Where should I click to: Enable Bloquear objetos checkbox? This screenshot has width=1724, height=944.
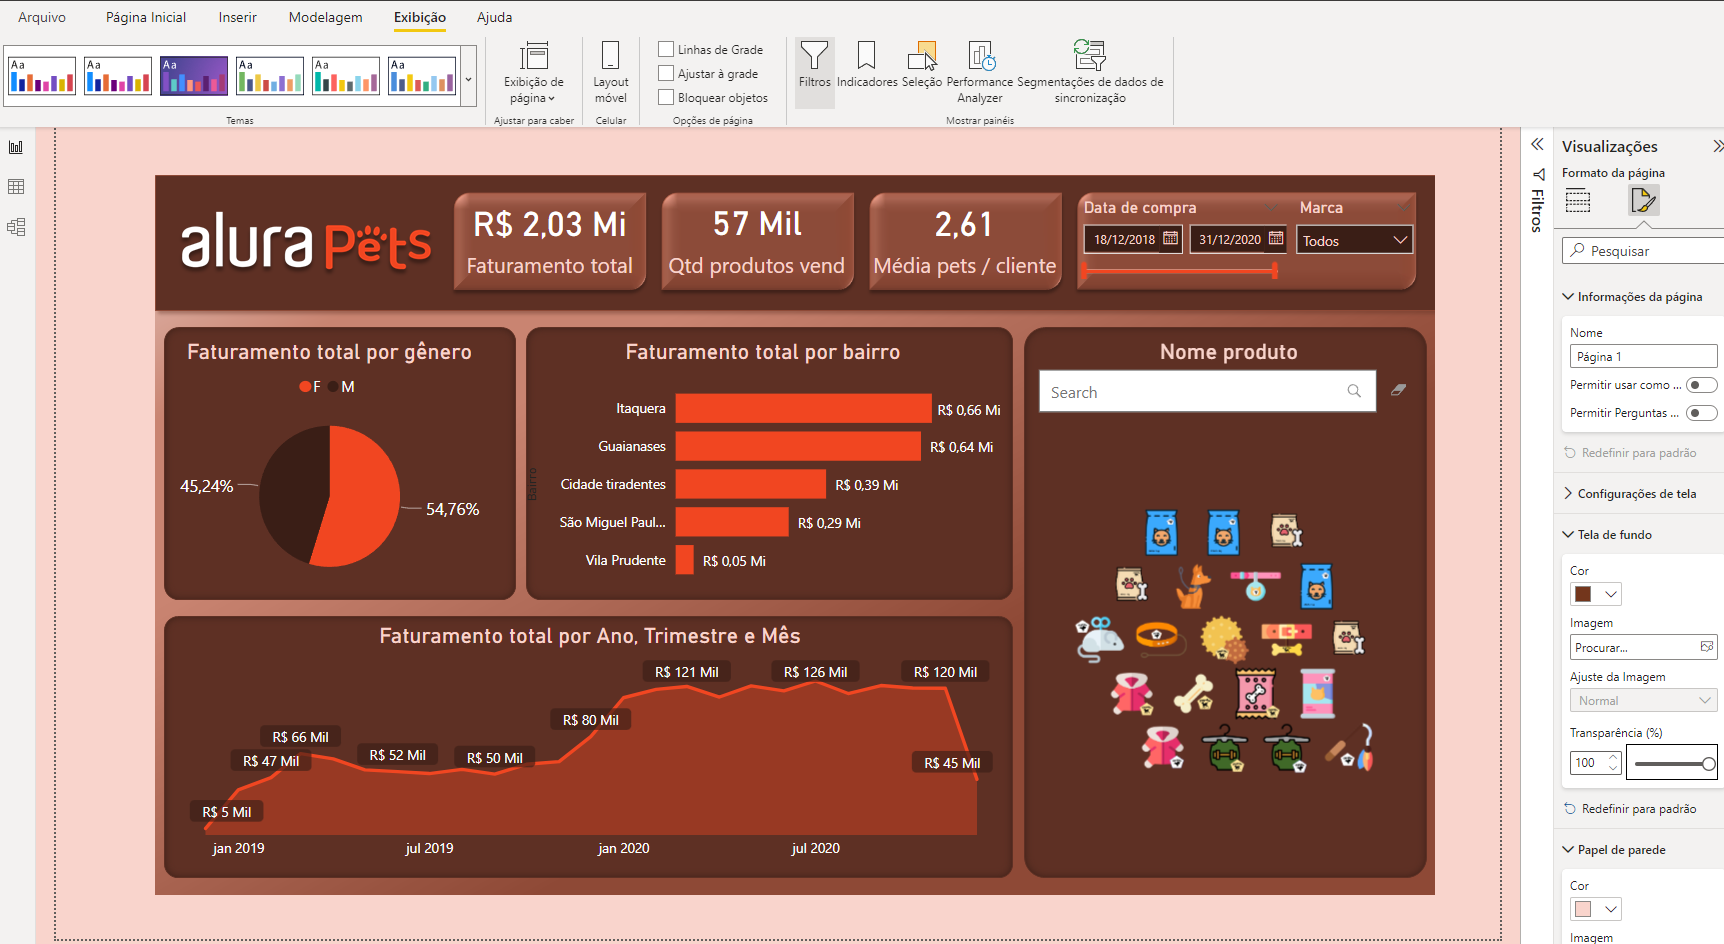point(666,97)
